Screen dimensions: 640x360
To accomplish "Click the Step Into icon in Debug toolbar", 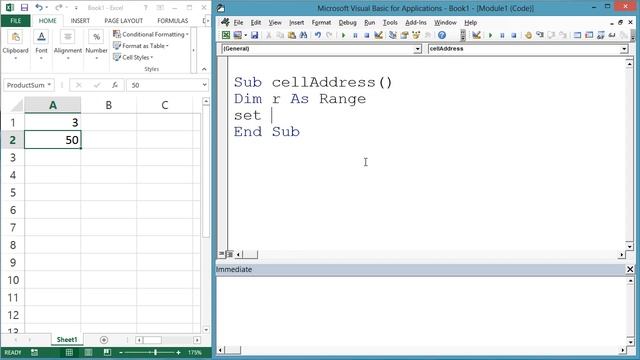I will click(x=540, y=36).
